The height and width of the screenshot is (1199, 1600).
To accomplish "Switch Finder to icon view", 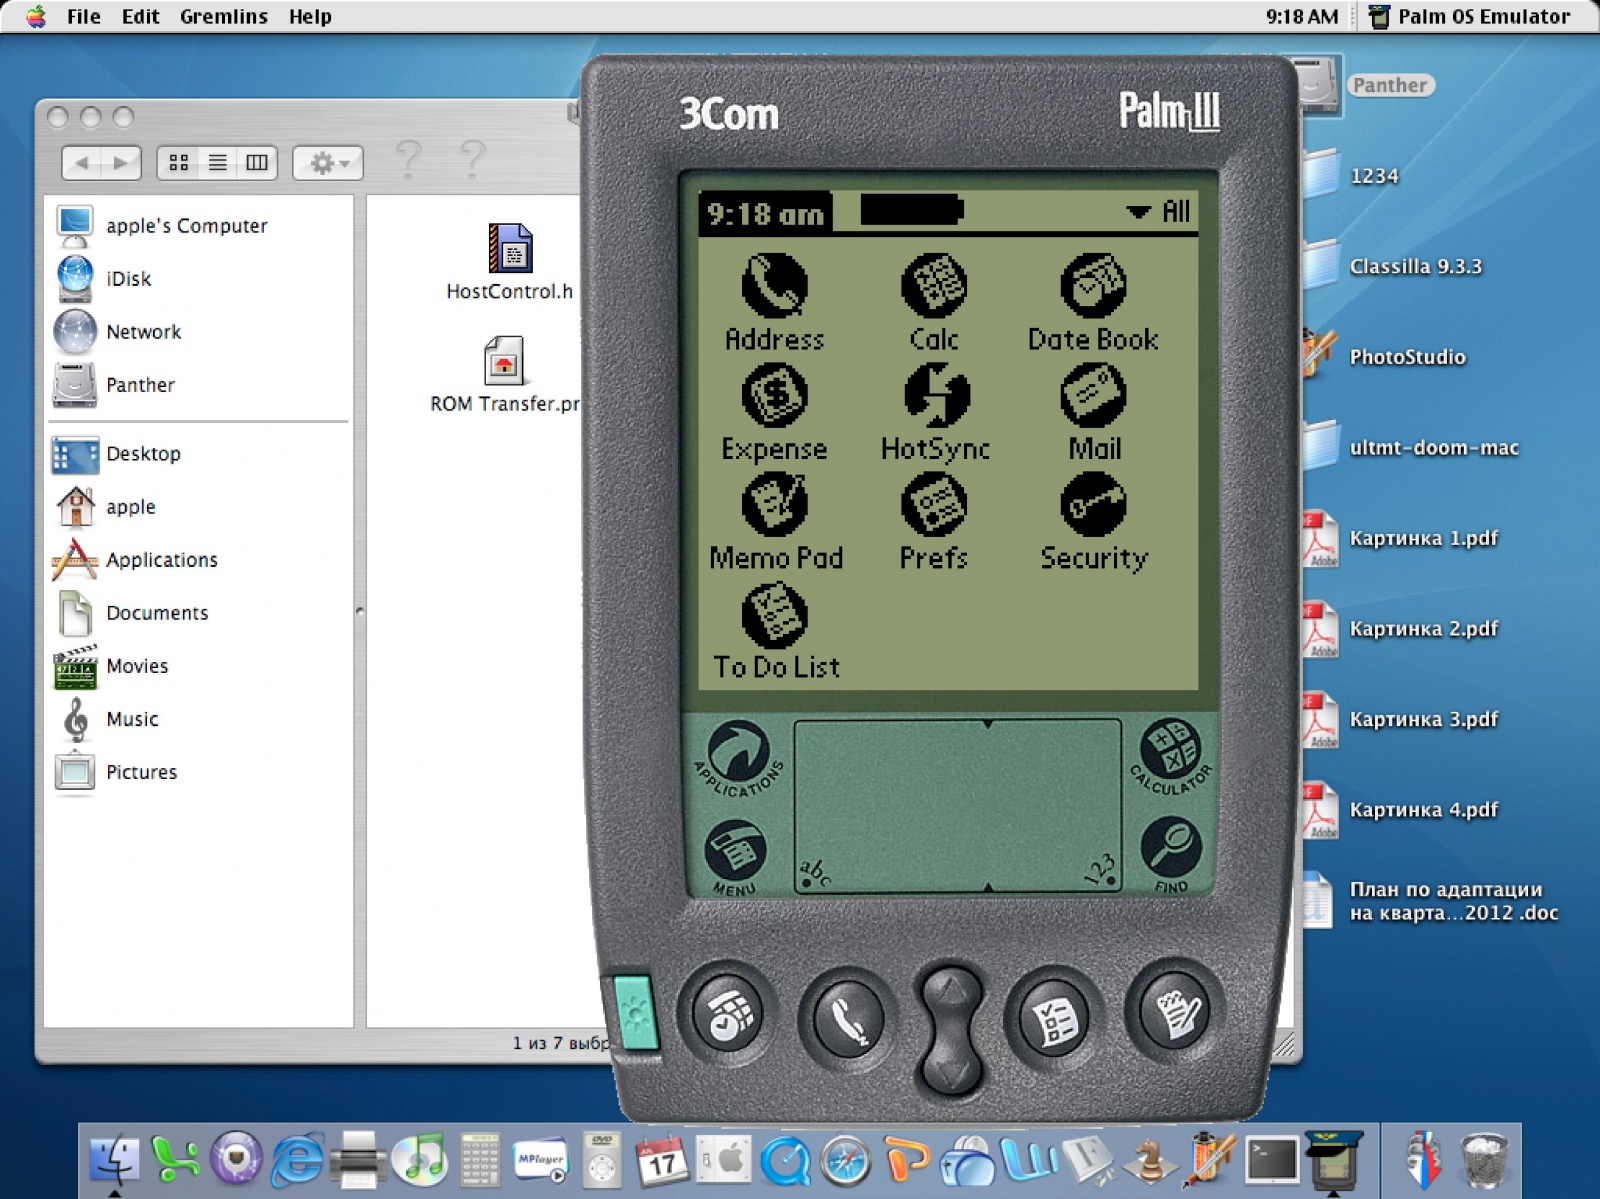I will (179, 162).
